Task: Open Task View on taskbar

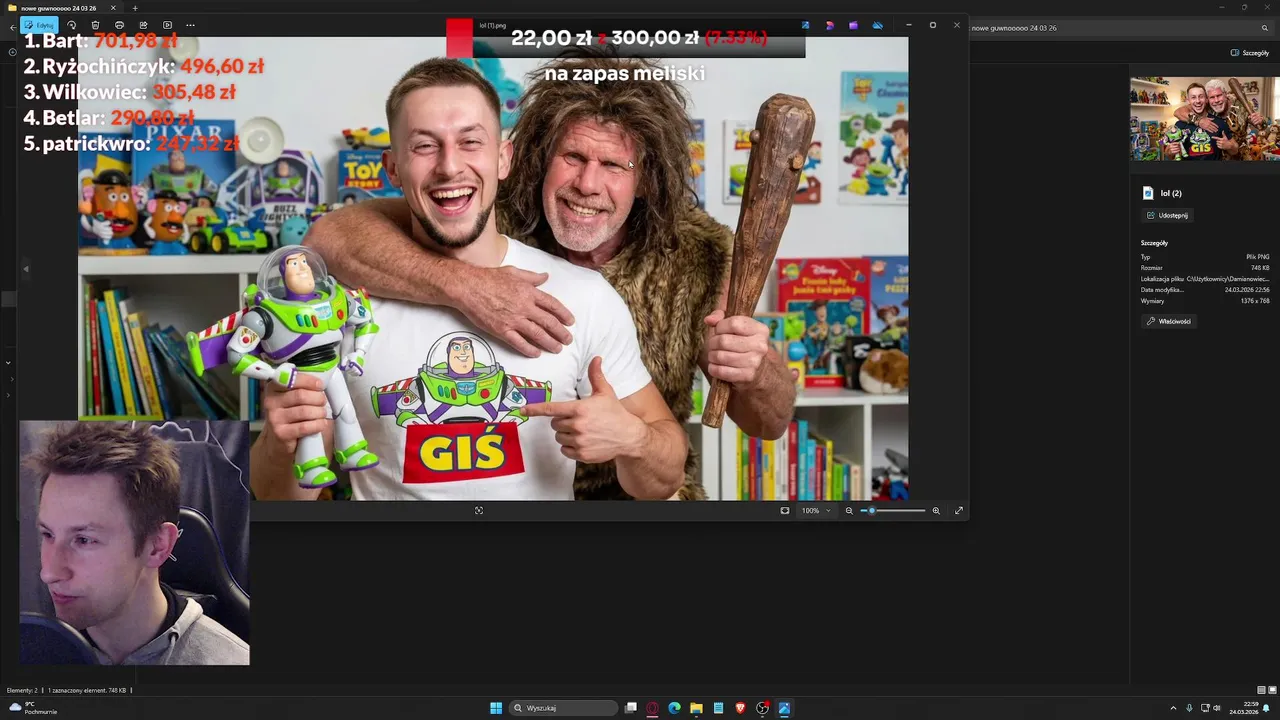Action: click(x=631, y=708)
